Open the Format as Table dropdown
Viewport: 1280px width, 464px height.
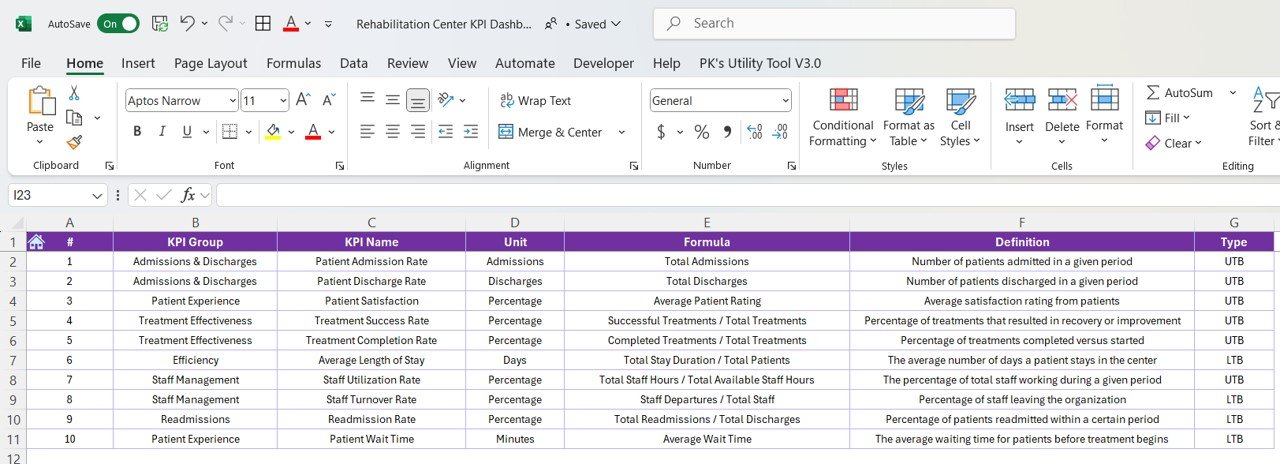pyautogui.click(x=909, y=118)
